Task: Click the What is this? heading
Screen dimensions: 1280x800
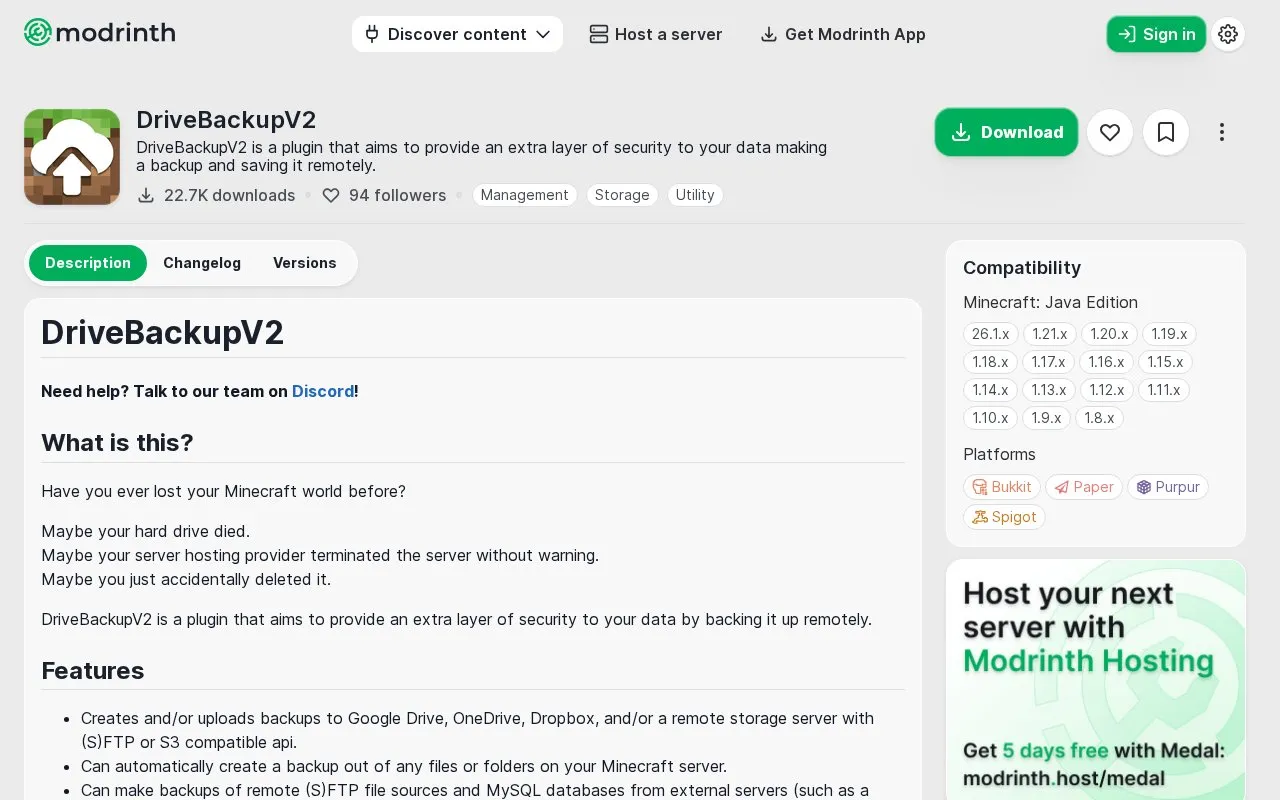Action: coord(117,443)
